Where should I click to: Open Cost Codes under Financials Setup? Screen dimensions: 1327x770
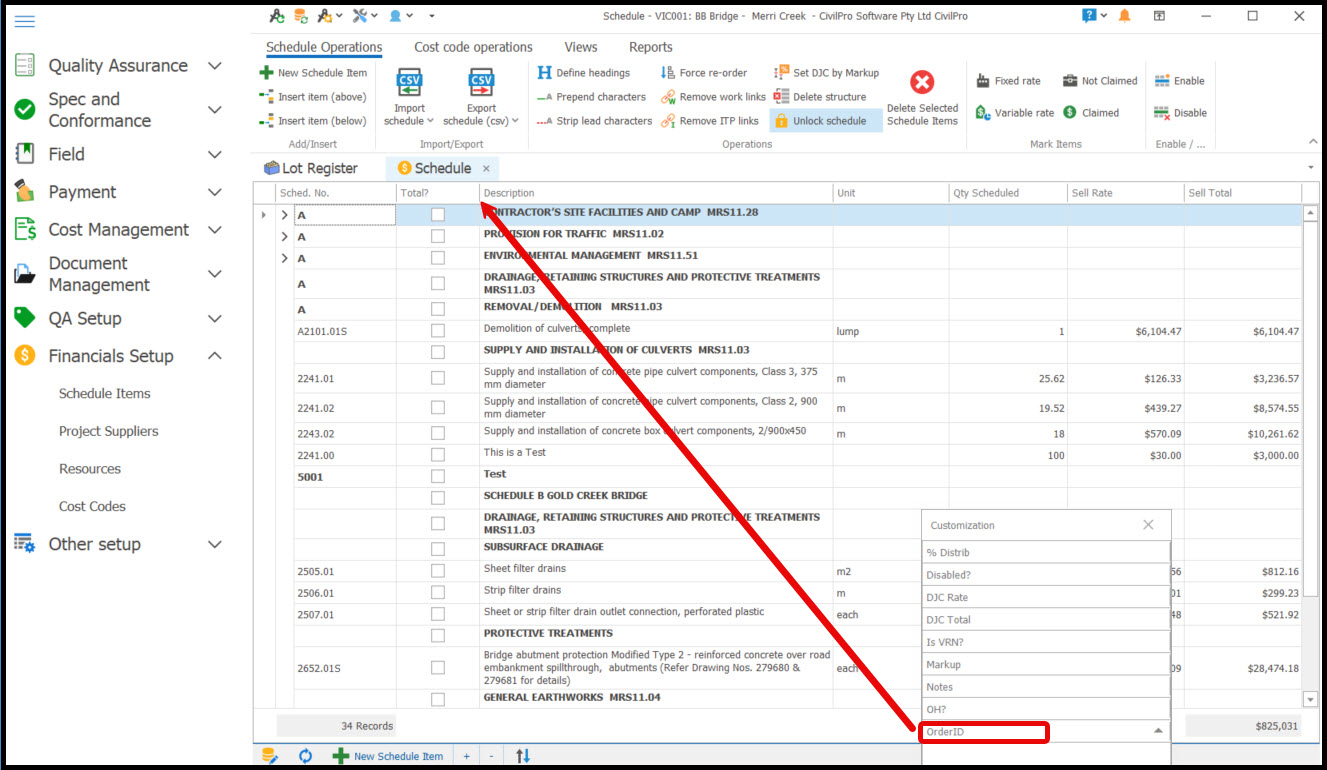(x=92, y=506)
